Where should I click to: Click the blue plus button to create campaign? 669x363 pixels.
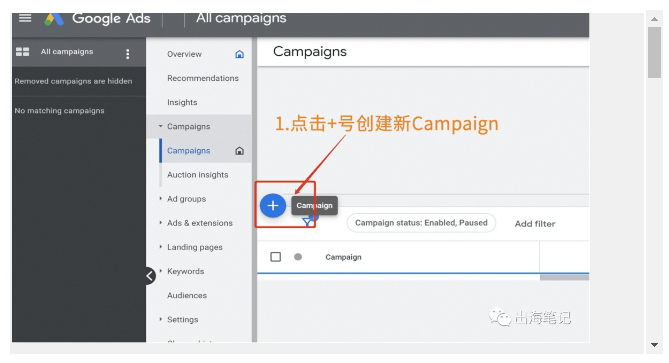click(273, 206)
